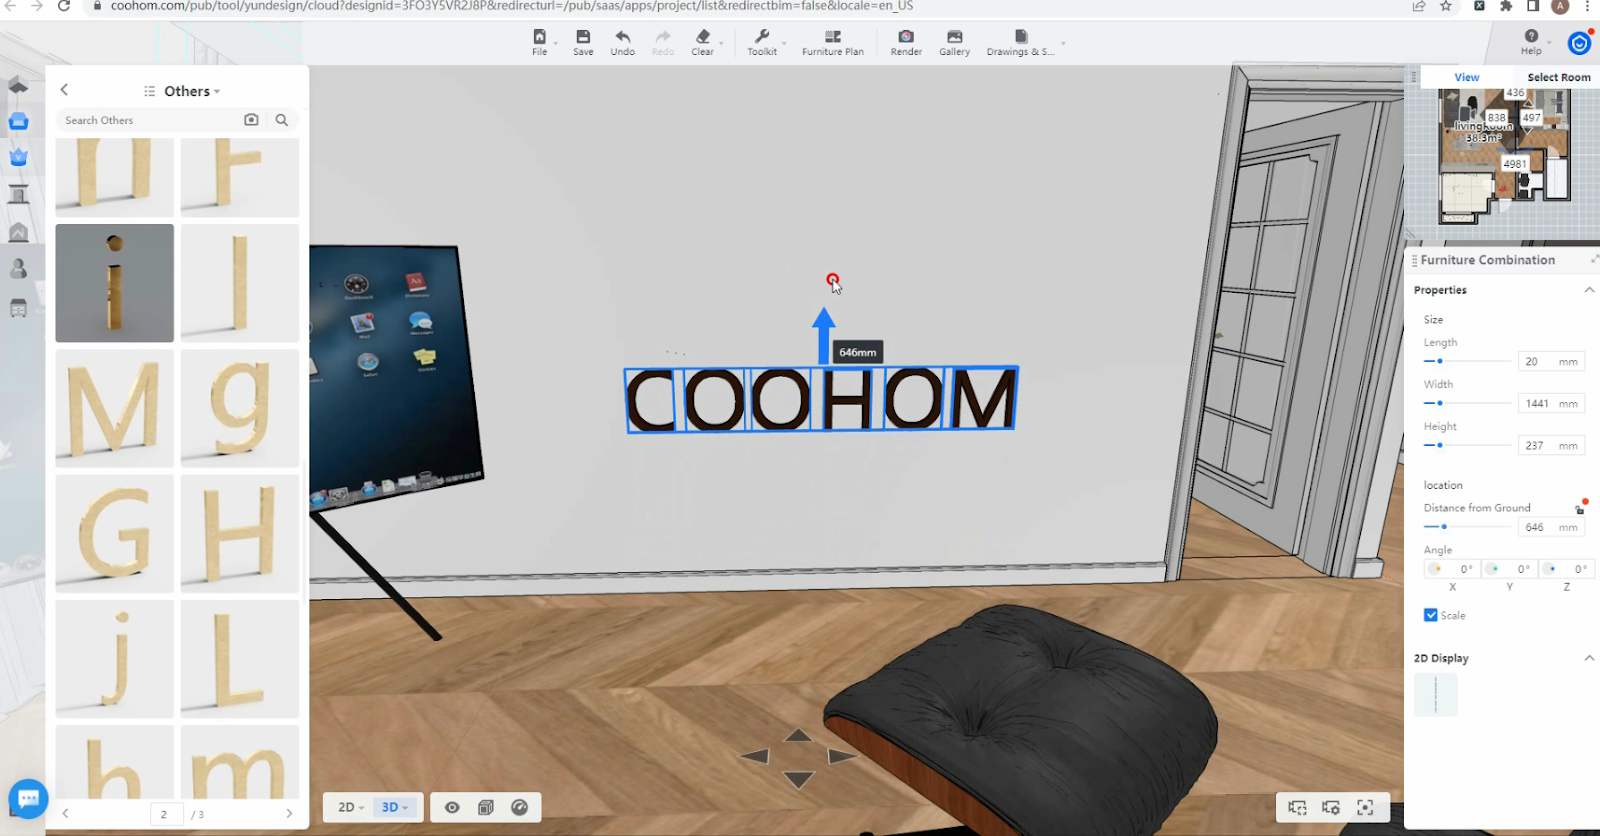
Task: Pan the camera down with the arrow
Action: pos(798,779)
